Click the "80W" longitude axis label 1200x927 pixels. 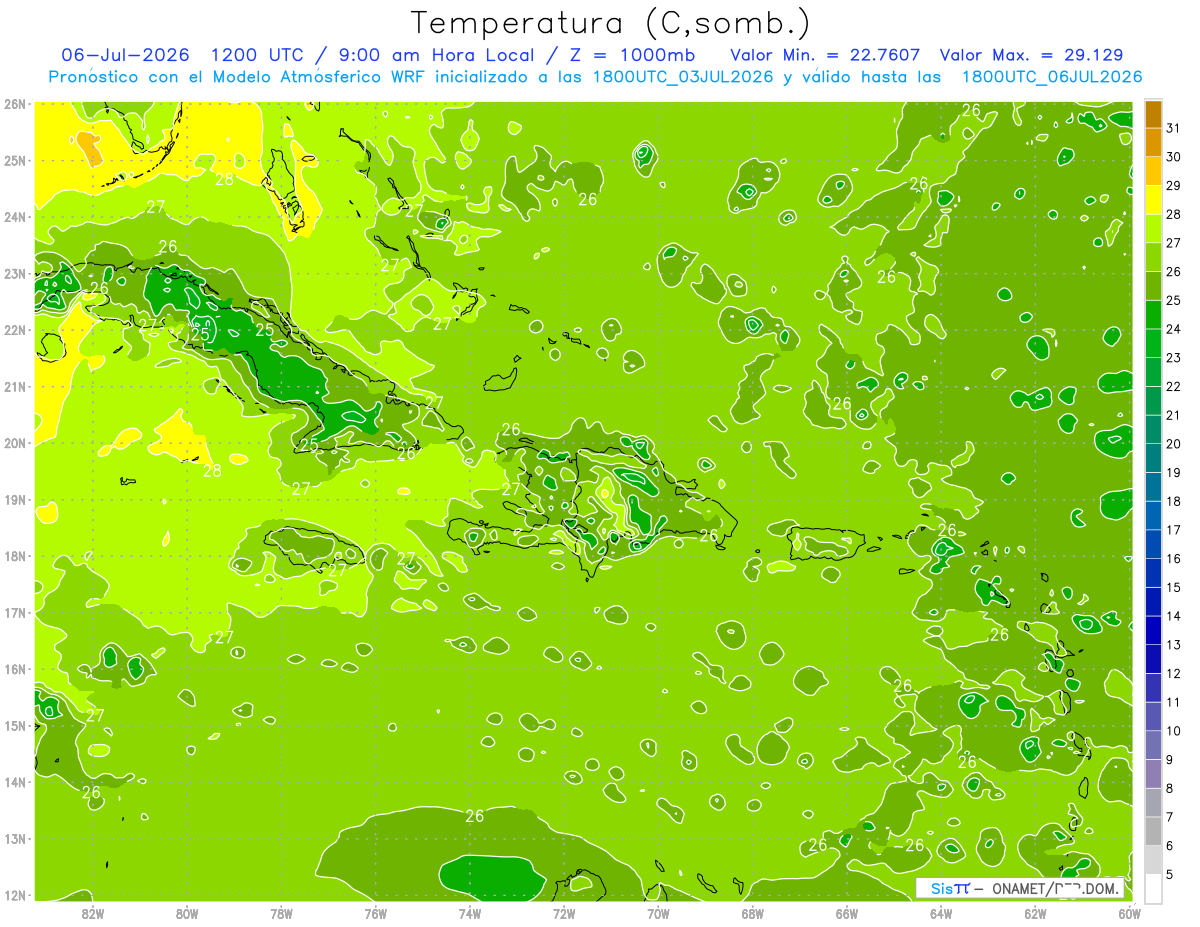click(x=187, y=913)
